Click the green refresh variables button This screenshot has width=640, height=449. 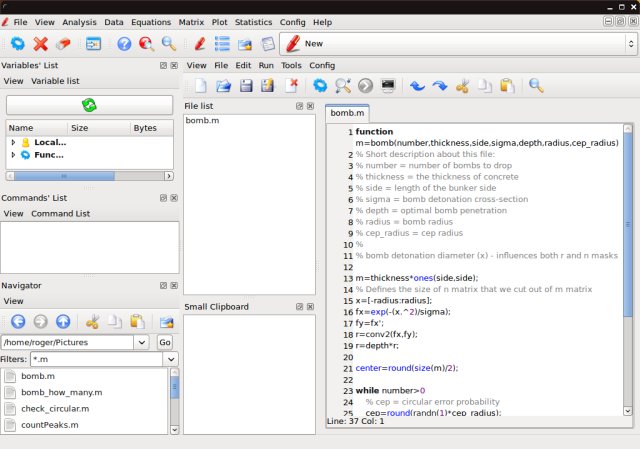(90, 105)
